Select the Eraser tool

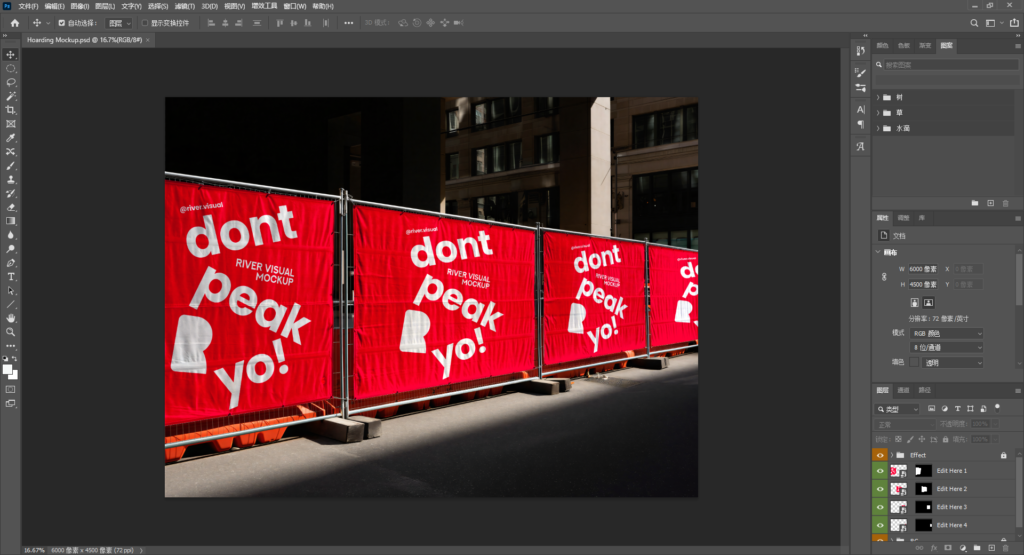[10, 207]
